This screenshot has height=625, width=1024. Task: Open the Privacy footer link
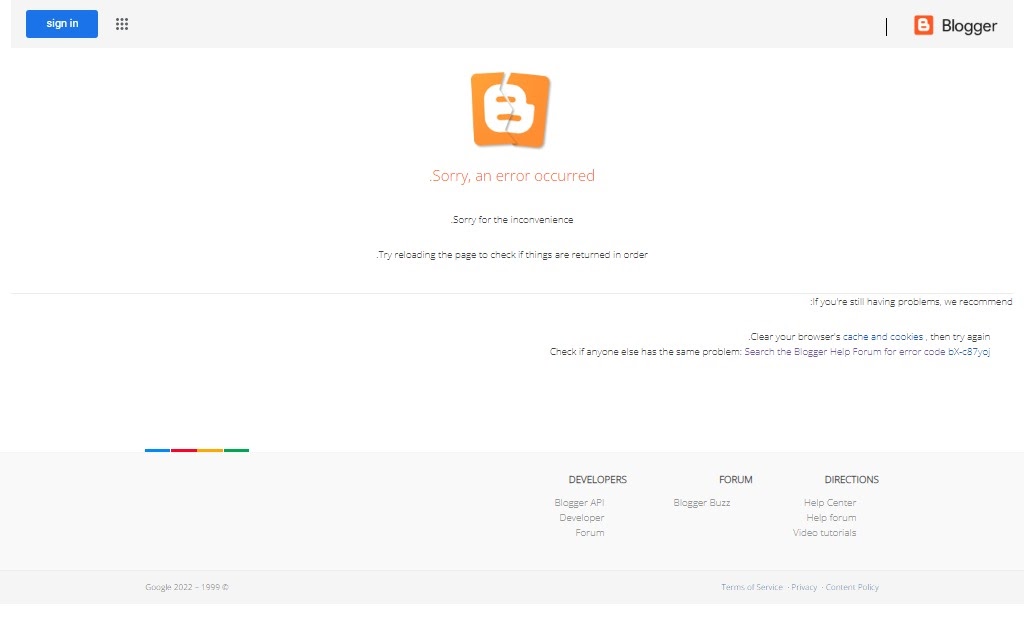804,587
